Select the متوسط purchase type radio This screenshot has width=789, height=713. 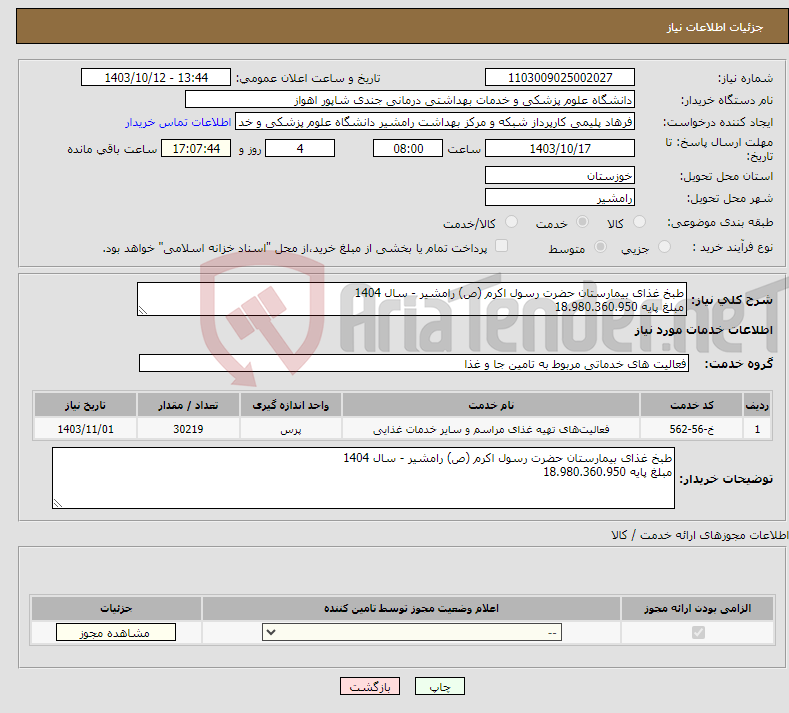click(x=600, y=247)
